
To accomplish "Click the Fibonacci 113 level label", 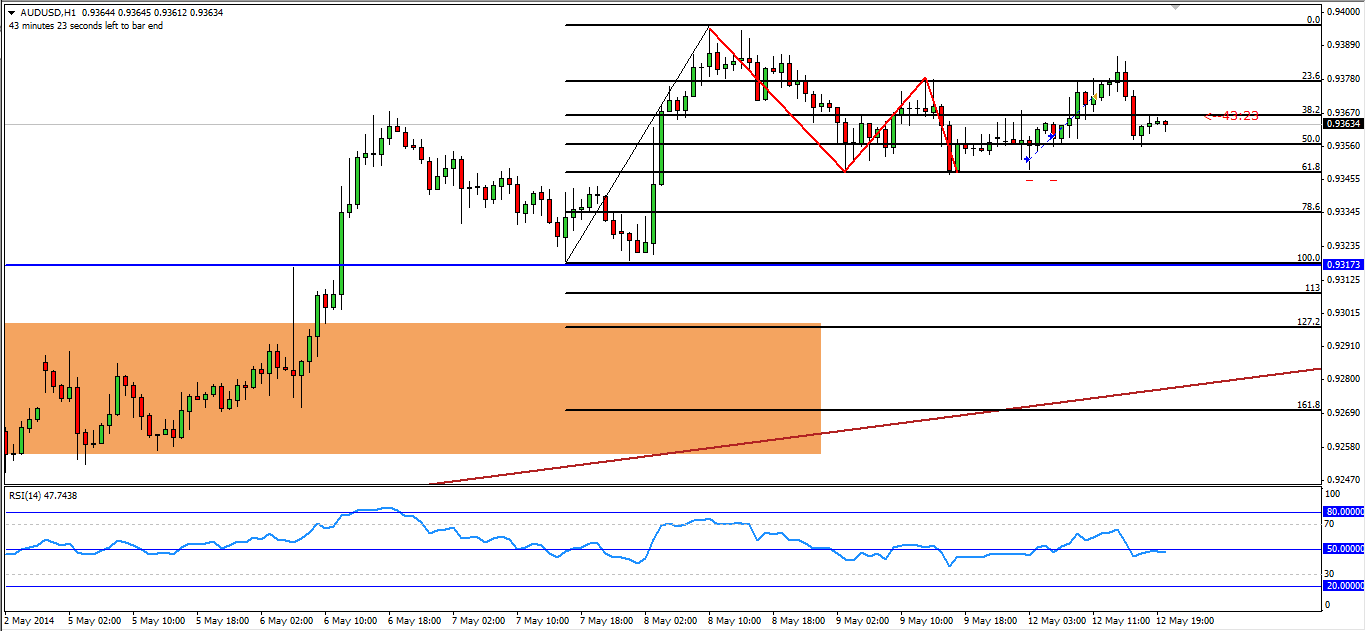I will tap(1313, 288).
